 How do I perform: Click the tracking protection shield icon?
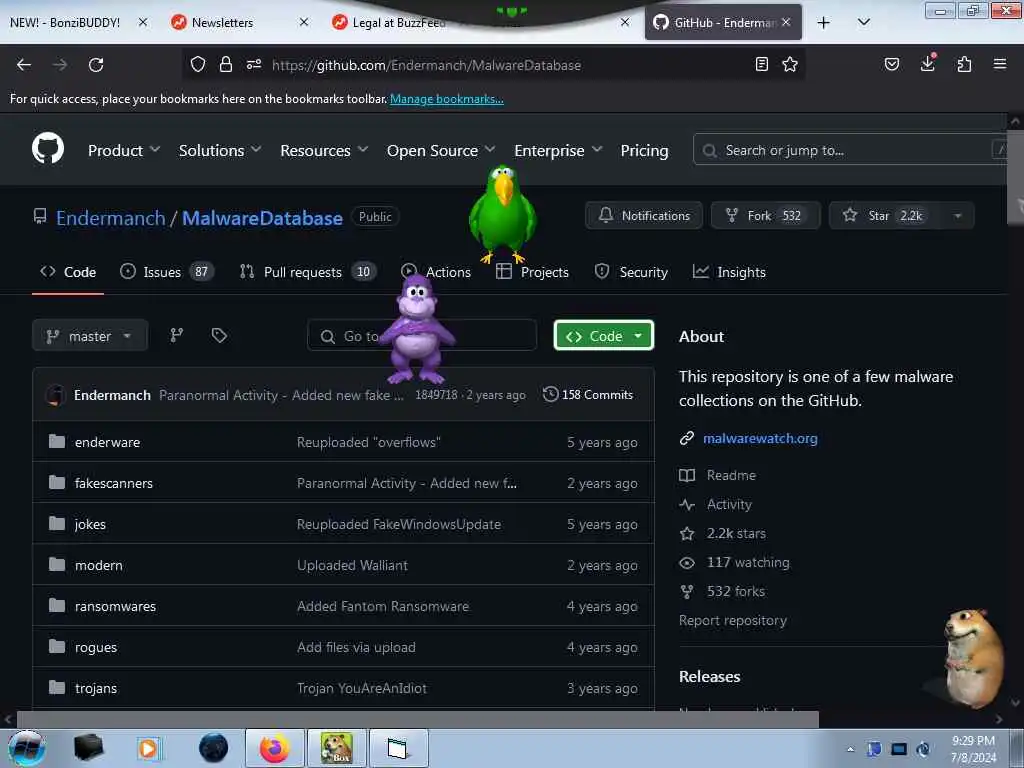click(x=197, y=65)
